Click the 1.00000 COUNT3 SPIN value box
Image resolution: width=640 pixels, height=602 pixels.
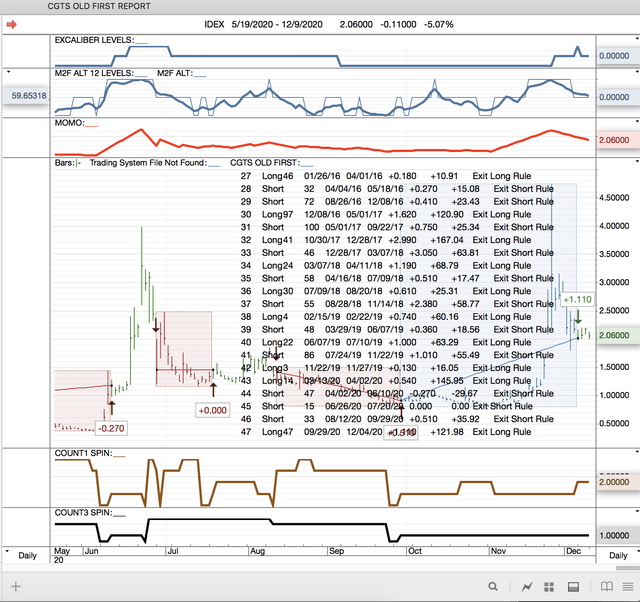pyautogui.click(x=618, y=535)
